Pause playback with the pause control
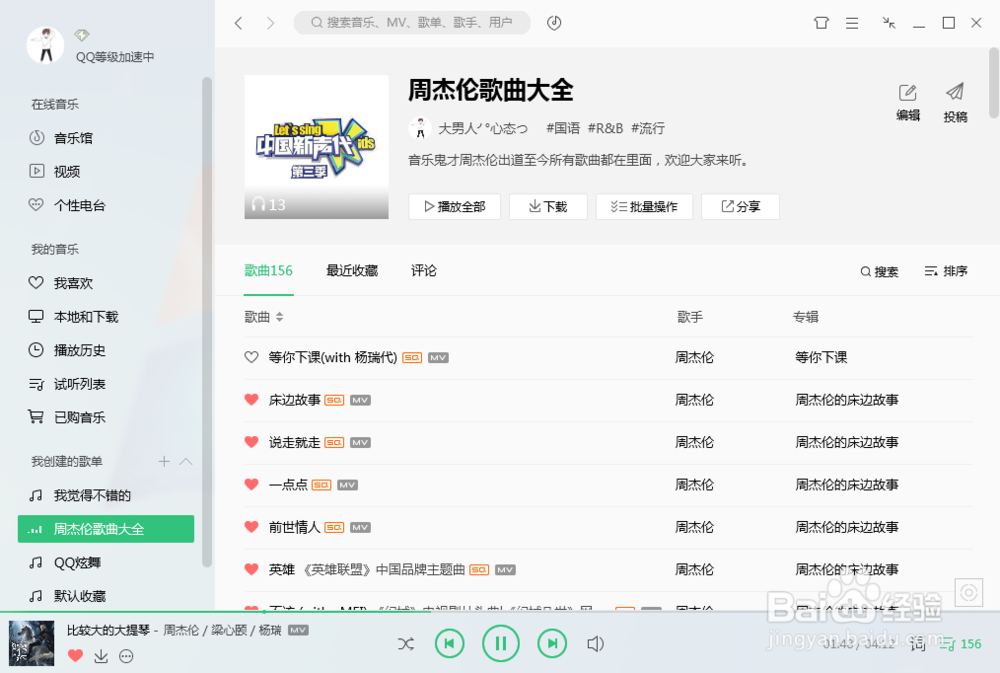Viewport: 1000px width, 673px height. [x=501, y=644]
